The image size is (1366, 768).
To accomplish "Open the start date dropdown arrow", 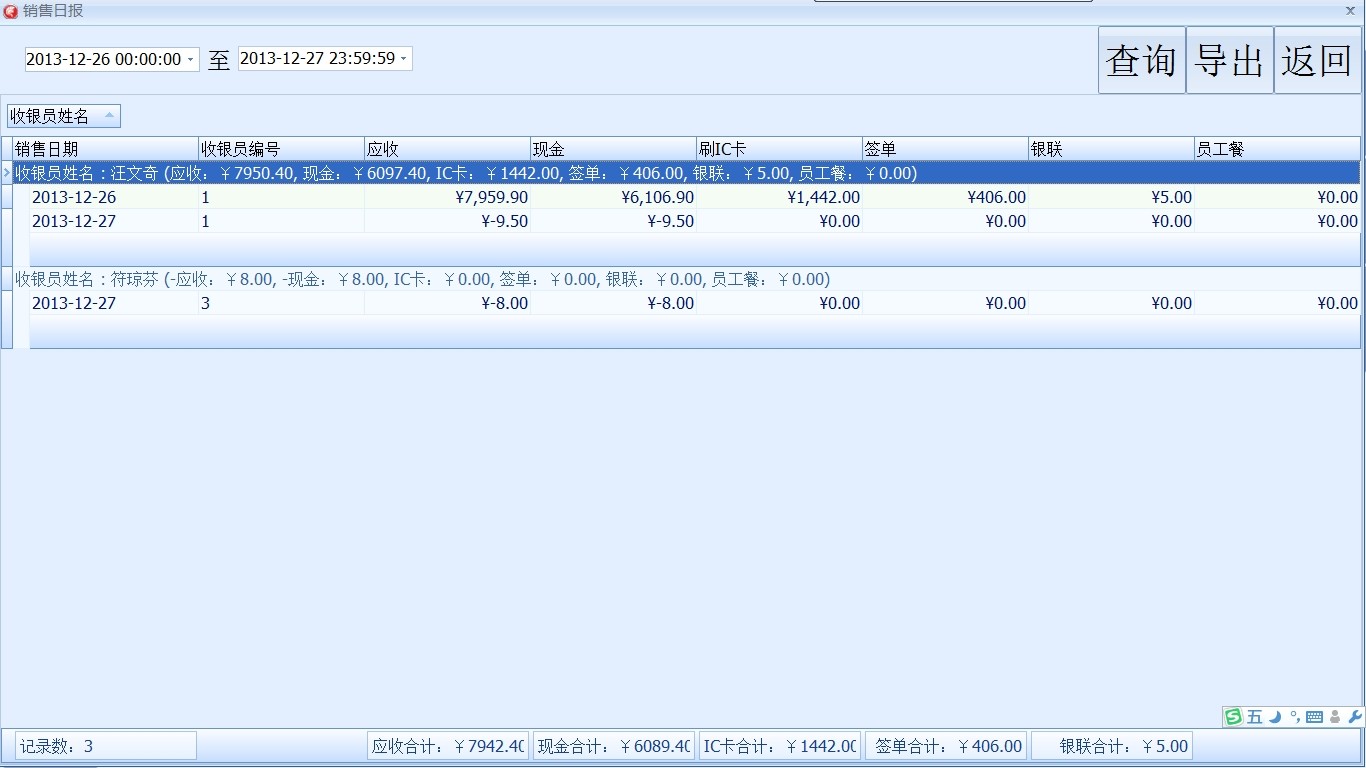I will (190, 60).
